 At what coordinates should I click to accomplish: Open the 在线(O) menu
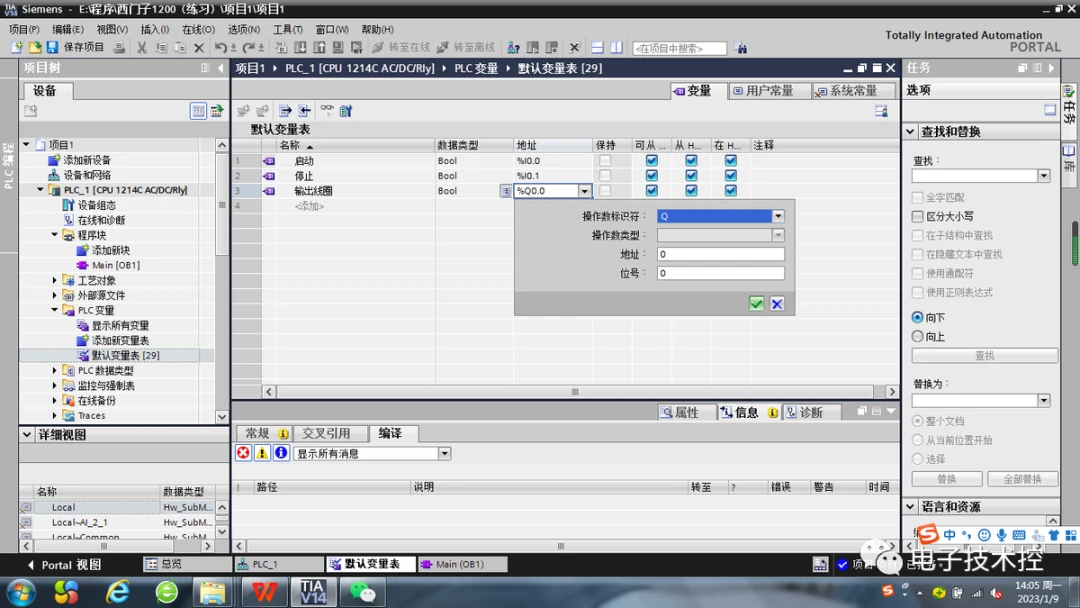(198, 30)
